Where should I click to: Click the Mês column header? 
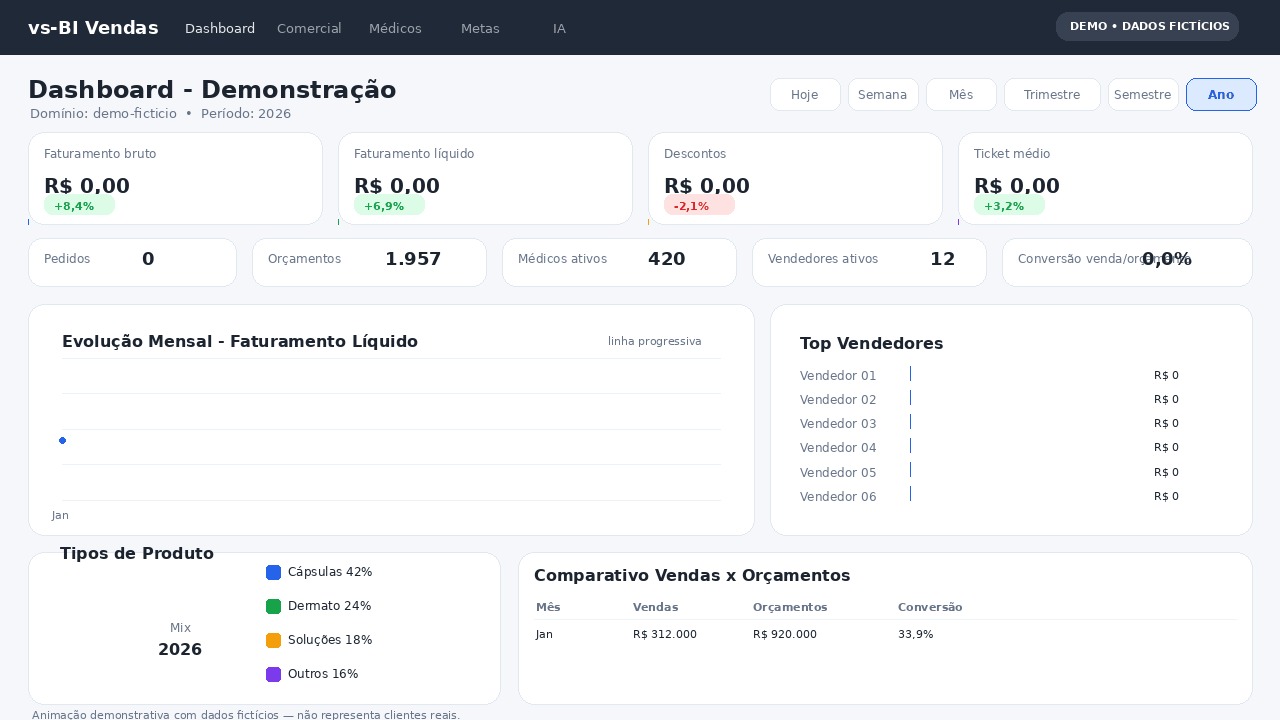[x=548, y=607]
